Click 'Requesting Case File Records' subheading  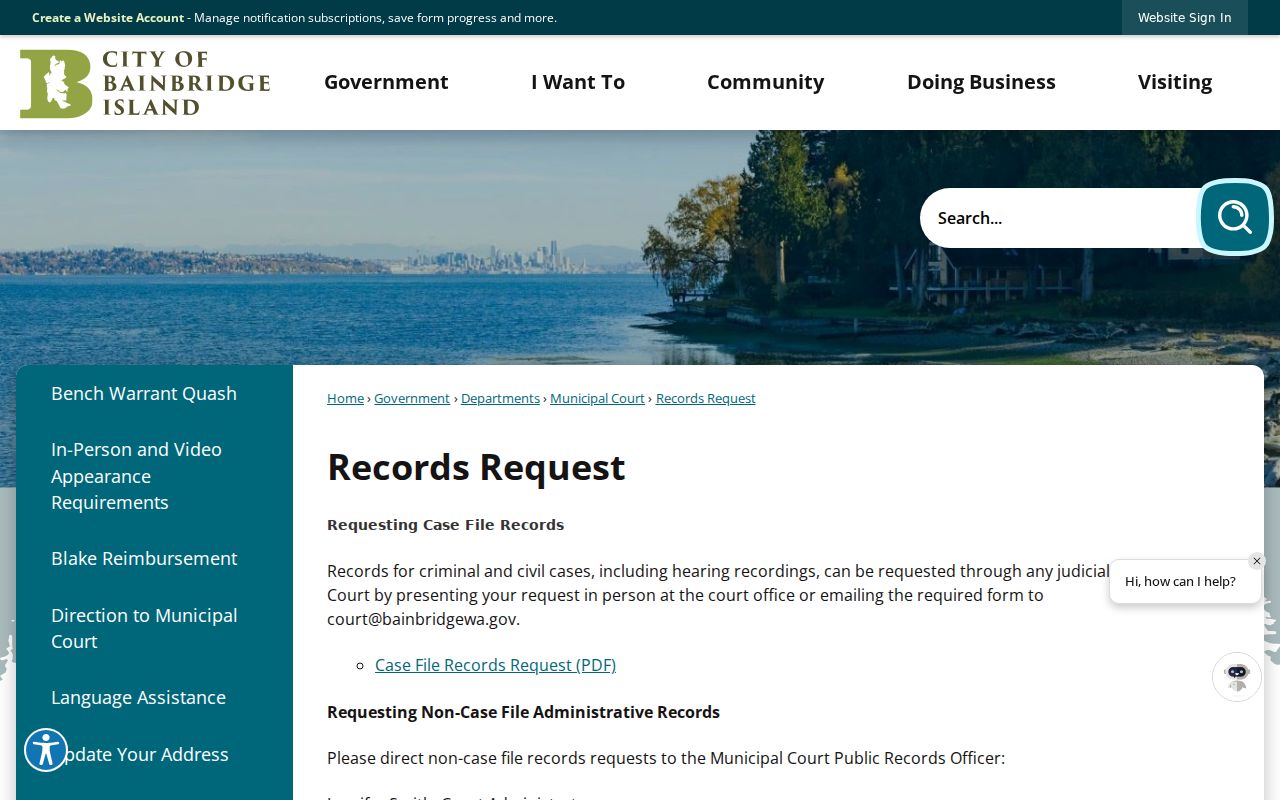446,525
